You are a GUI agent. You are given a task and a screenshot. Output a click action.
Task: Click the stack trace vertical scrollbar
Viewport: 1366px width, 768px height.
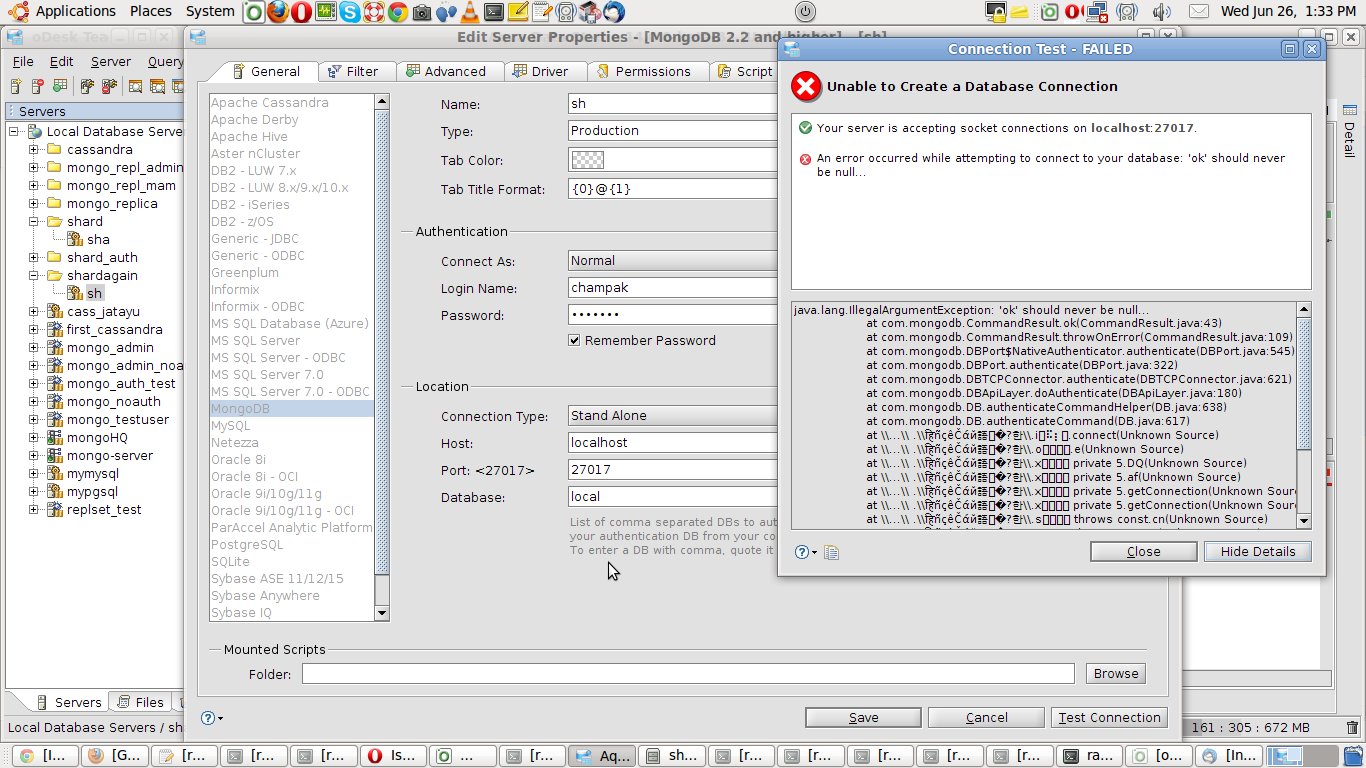tap(1304, 415)
